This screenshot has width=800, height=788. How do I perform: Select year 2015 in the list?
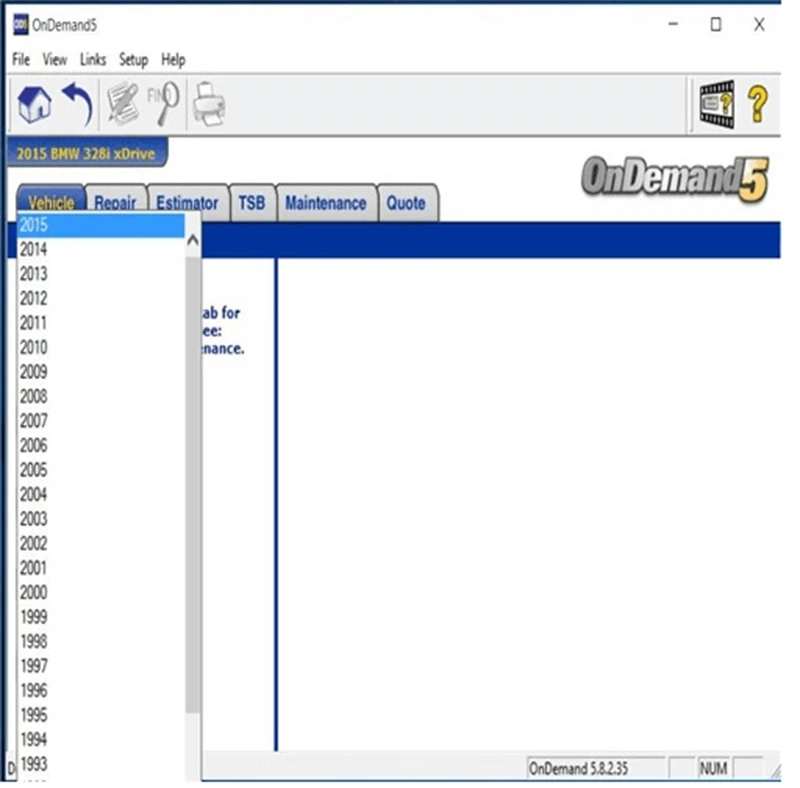[101, 225]
